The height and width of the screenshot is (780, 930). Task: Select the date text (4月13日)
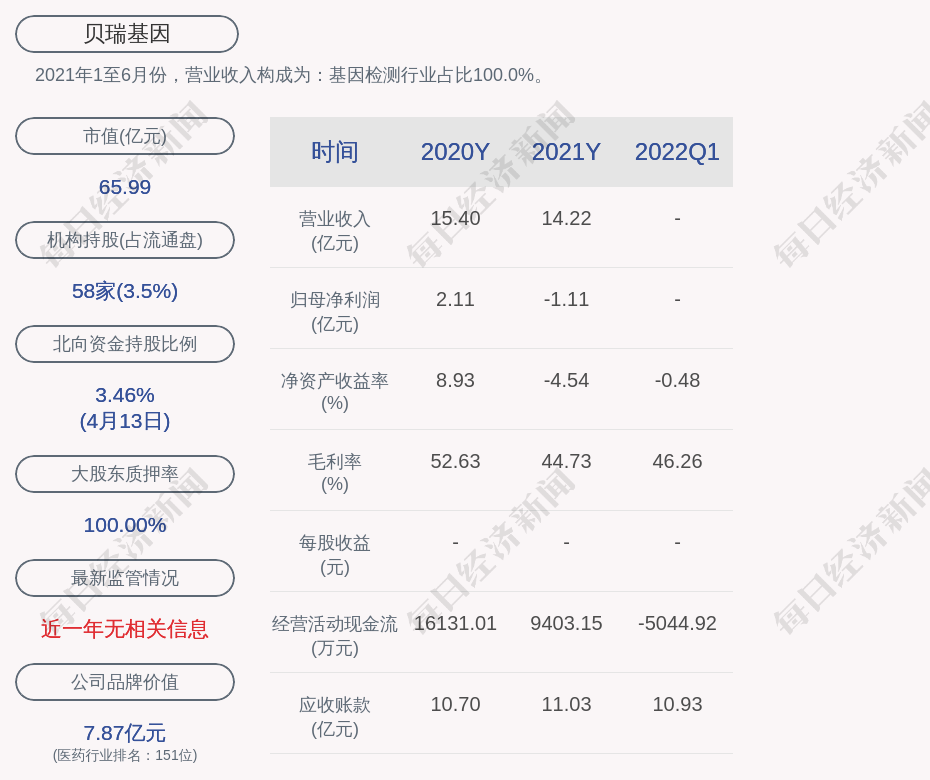pyautogui.click(x=125, y=421)
